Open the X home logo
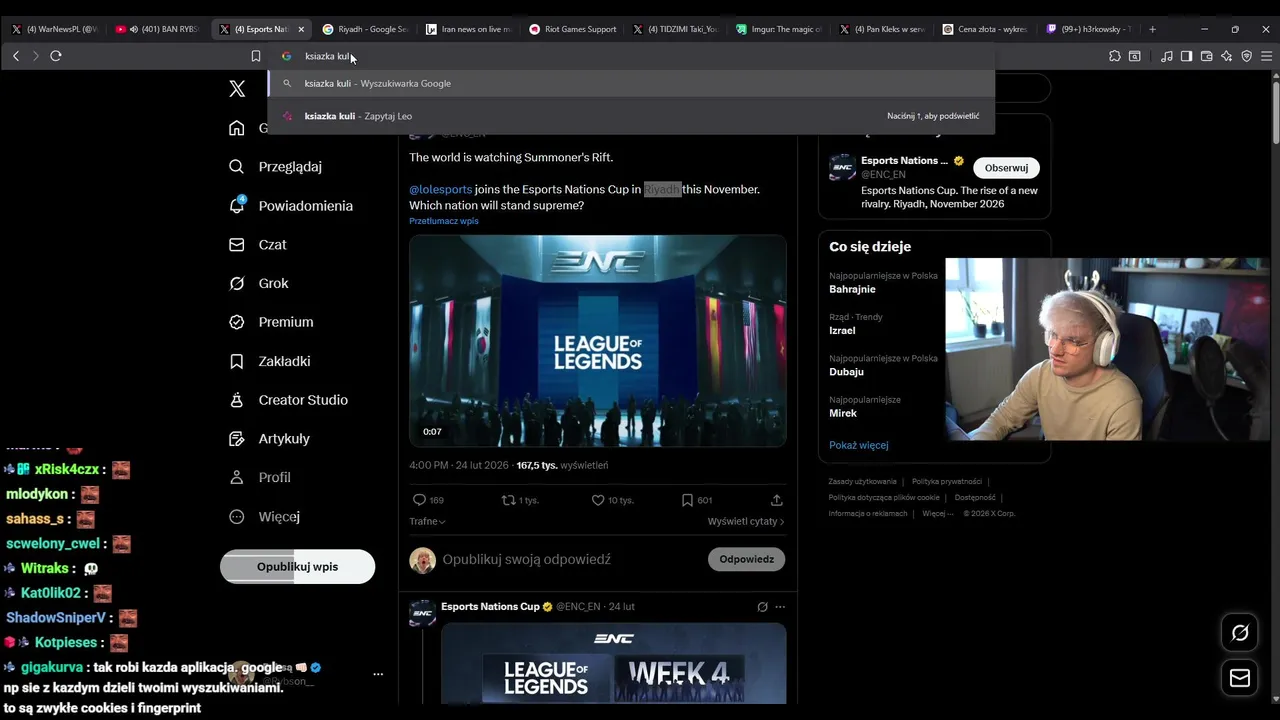 point(237,89)
